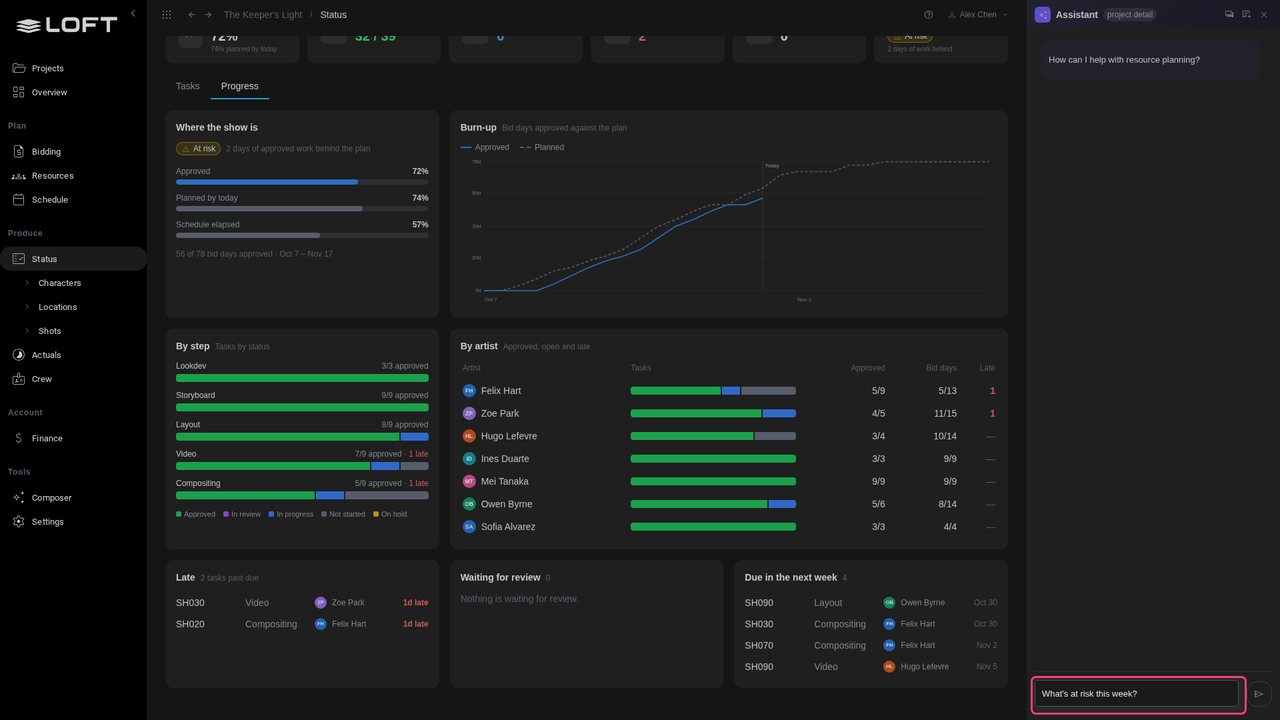The width and height of the screenshot is (1280, 720).
Task: Open late task SH030 Video
Action: click(x=302, y=603)
